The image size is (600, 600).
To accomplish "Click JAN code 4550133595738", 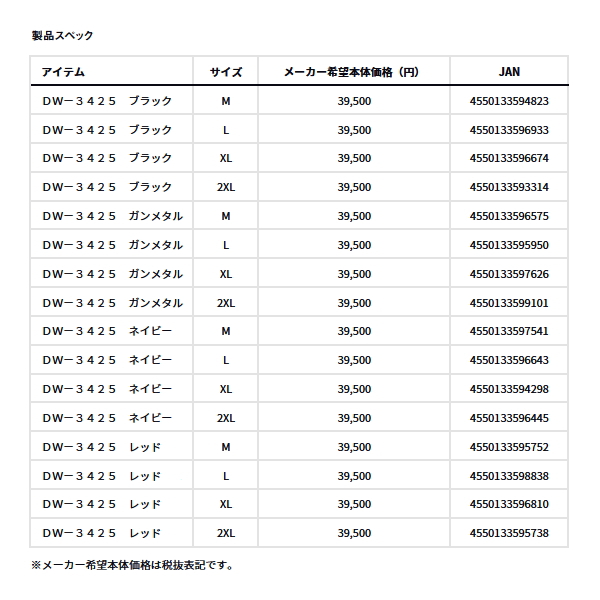I will (x=509, y=533).
